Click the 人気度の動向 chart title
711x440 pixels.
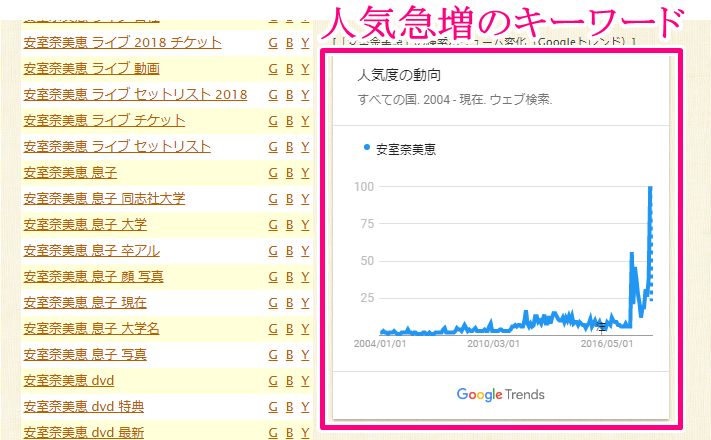pyautogui.click(x=398, y=76)
